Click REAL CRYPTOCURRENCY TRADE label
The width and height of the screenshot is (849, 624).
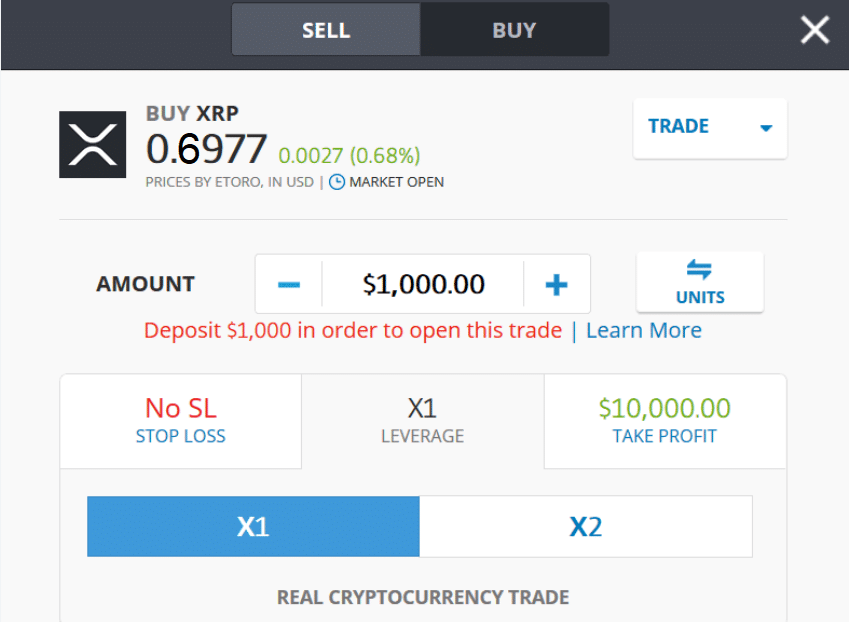(x=423, y=597)
